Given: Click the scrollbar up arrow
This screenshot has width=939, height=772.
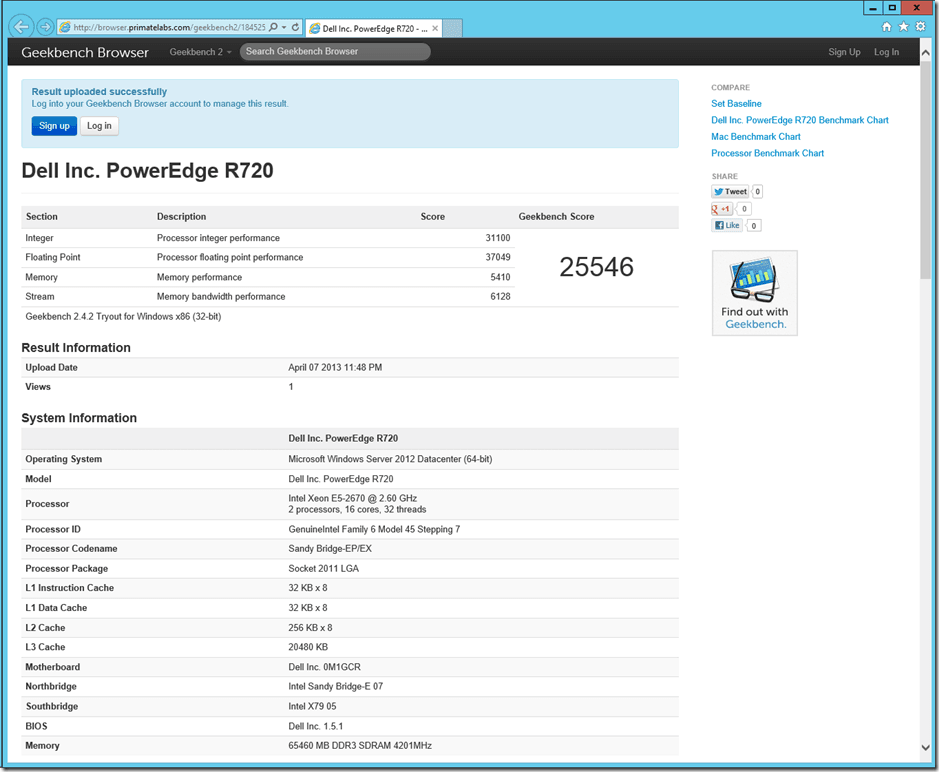Looking at the screenshot, I should (x=925, y=53).
